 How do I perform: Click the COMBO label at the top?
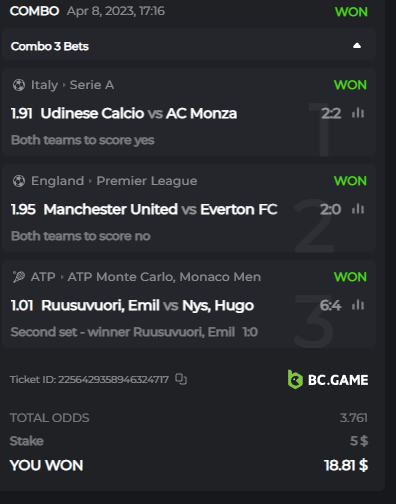34,11
